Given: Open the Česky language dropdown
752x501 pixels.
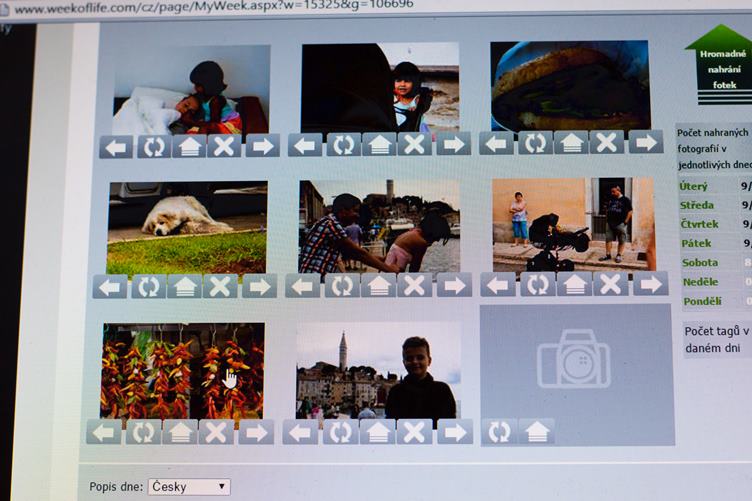Looking at the screenshot, I should (x=189, y=487).
